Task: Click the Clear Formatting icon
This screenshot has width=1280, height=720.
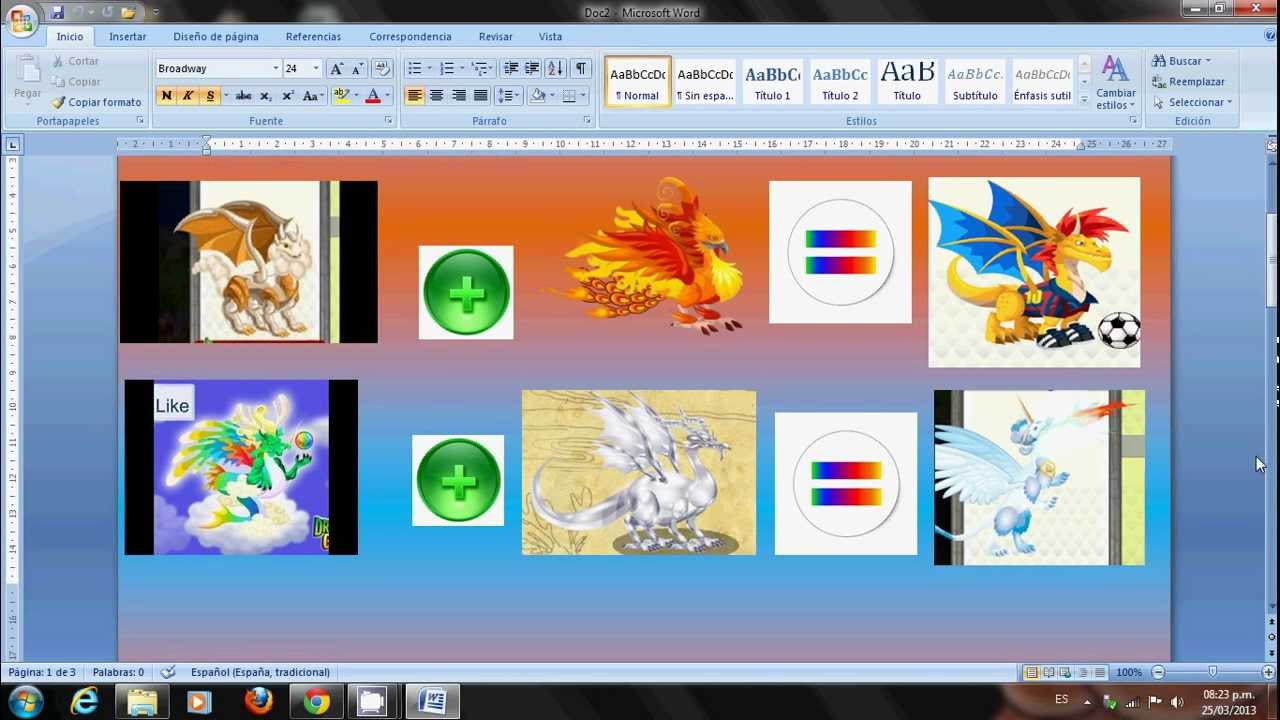Action: (382, 68)
